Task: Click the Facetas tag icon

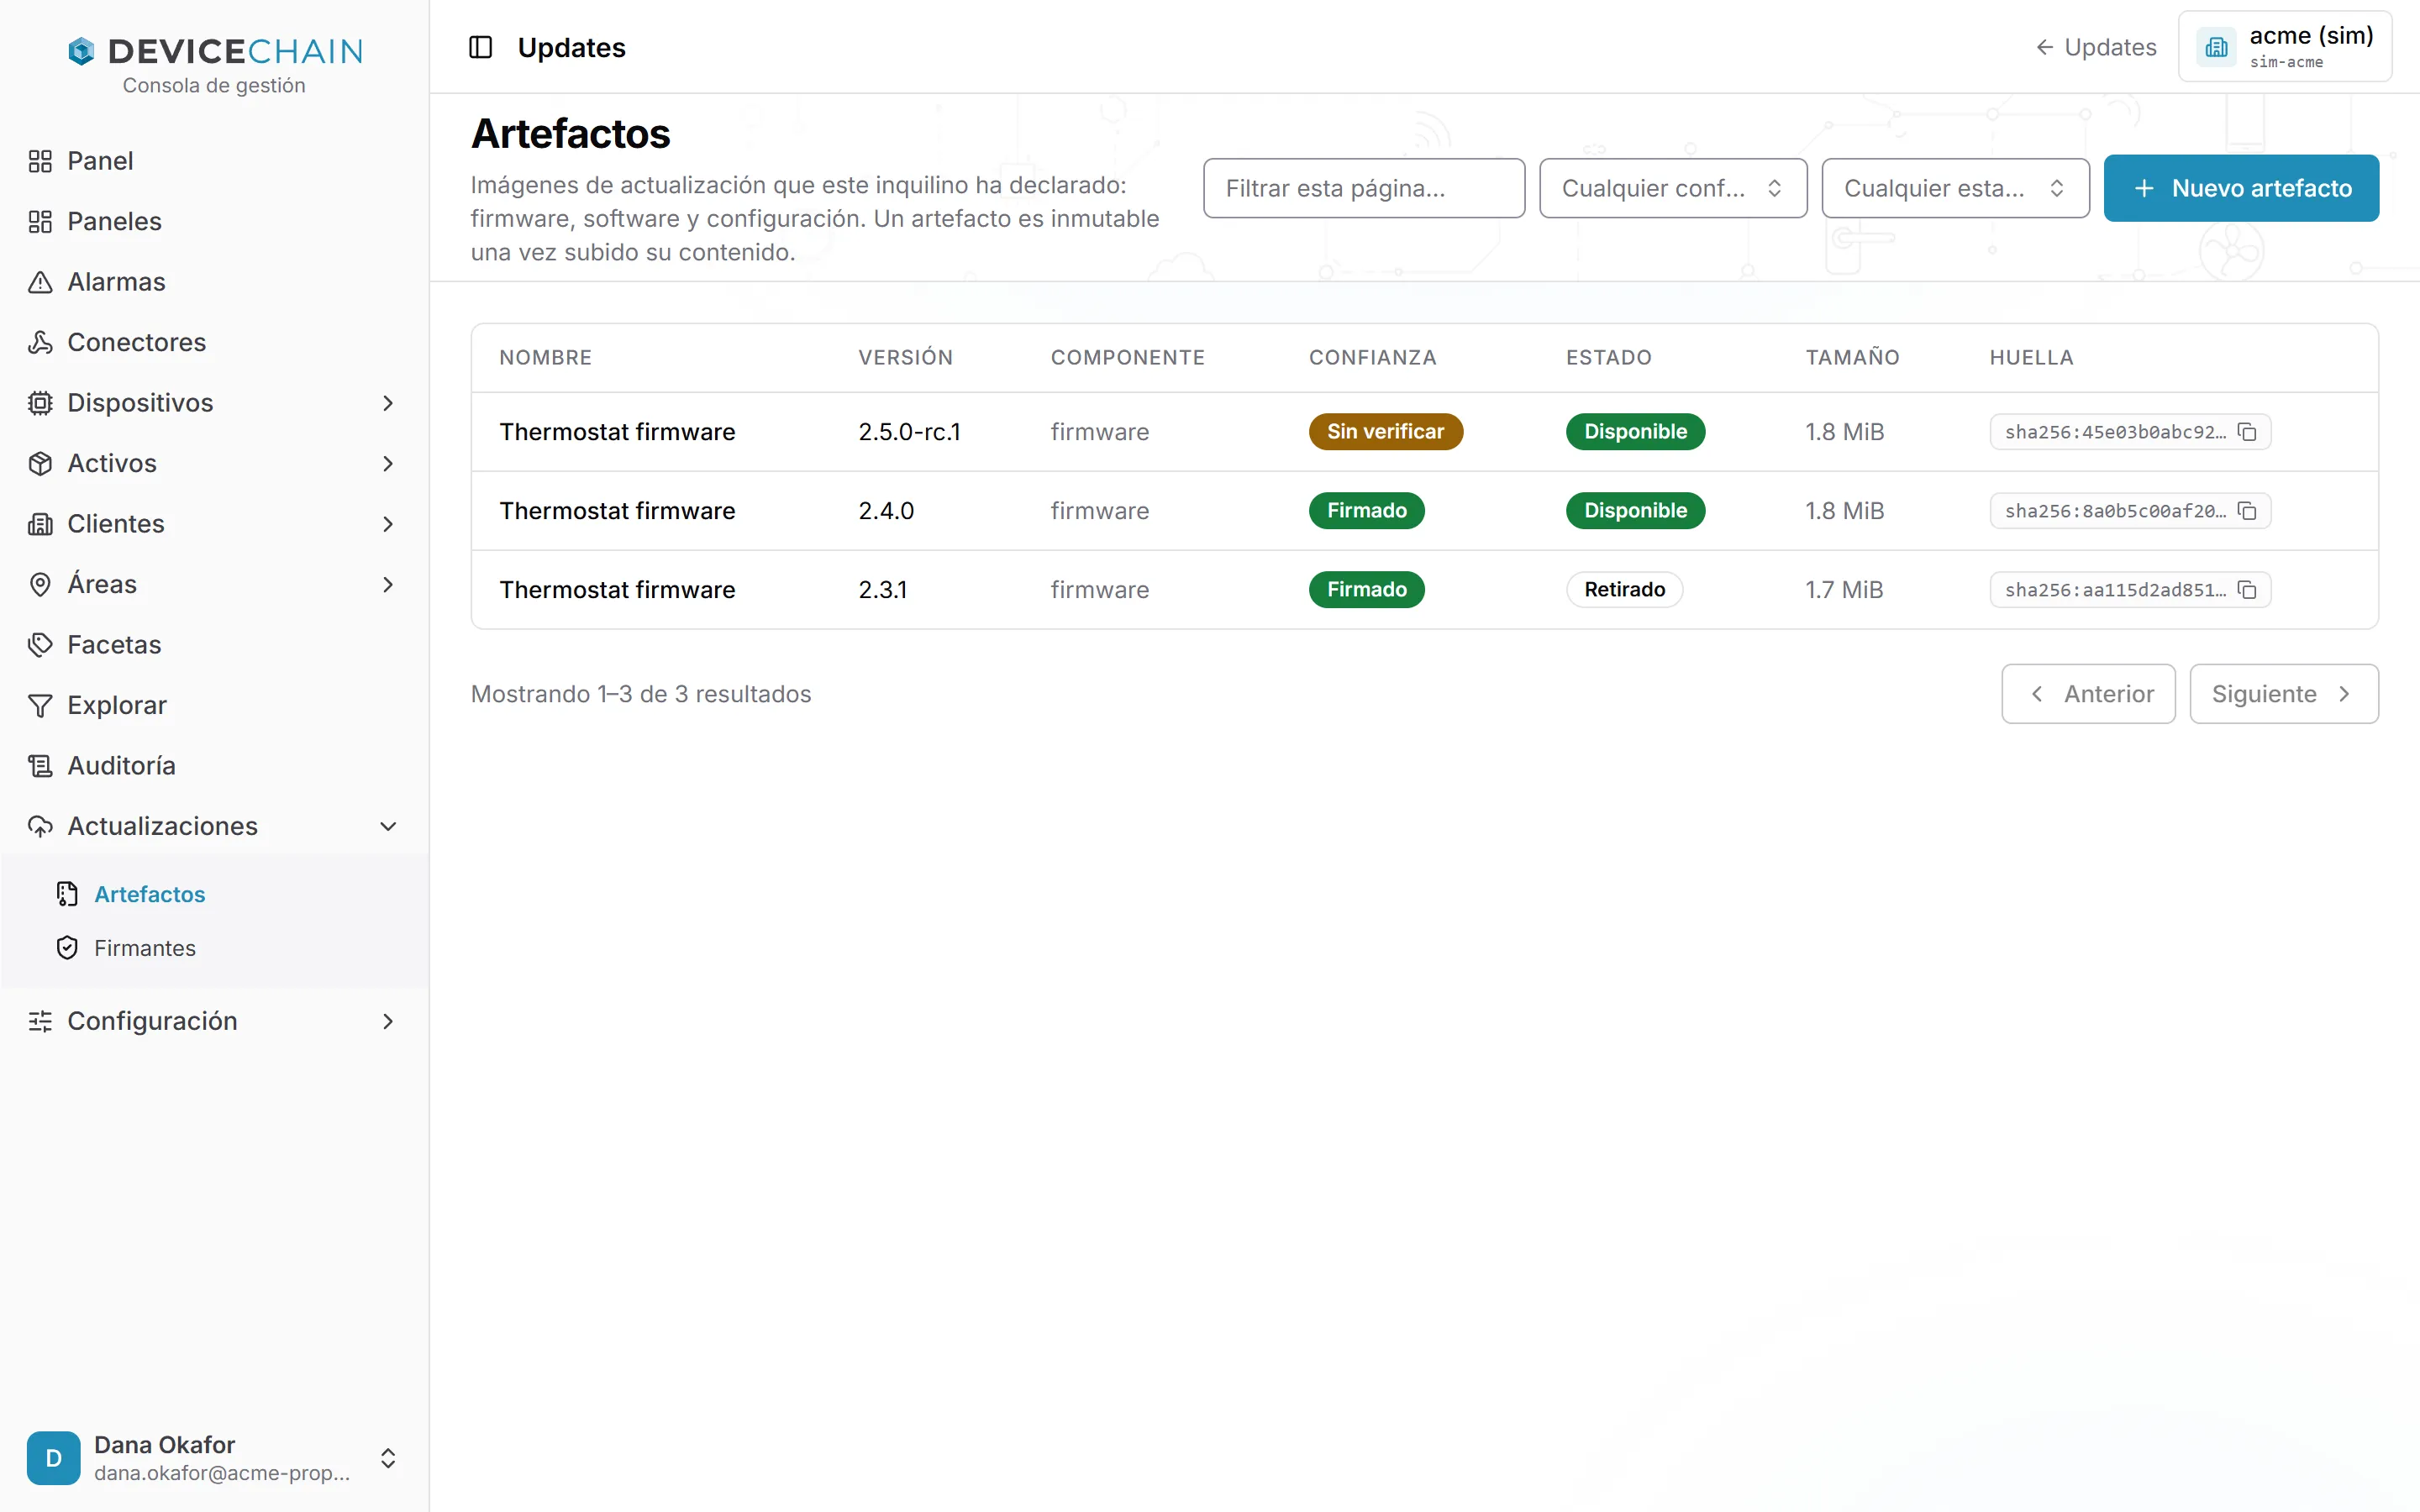Action: pos(40,645)
